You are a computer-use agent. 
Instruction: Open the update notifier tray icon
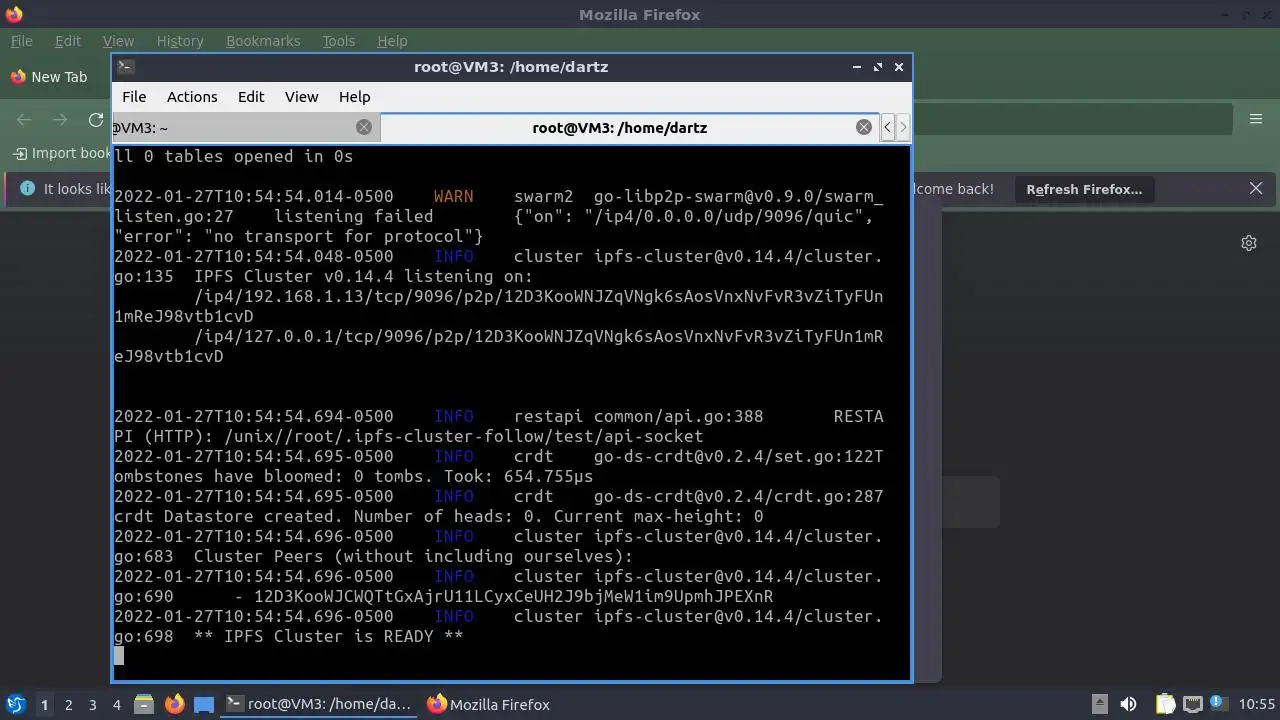coord(1219,704)
